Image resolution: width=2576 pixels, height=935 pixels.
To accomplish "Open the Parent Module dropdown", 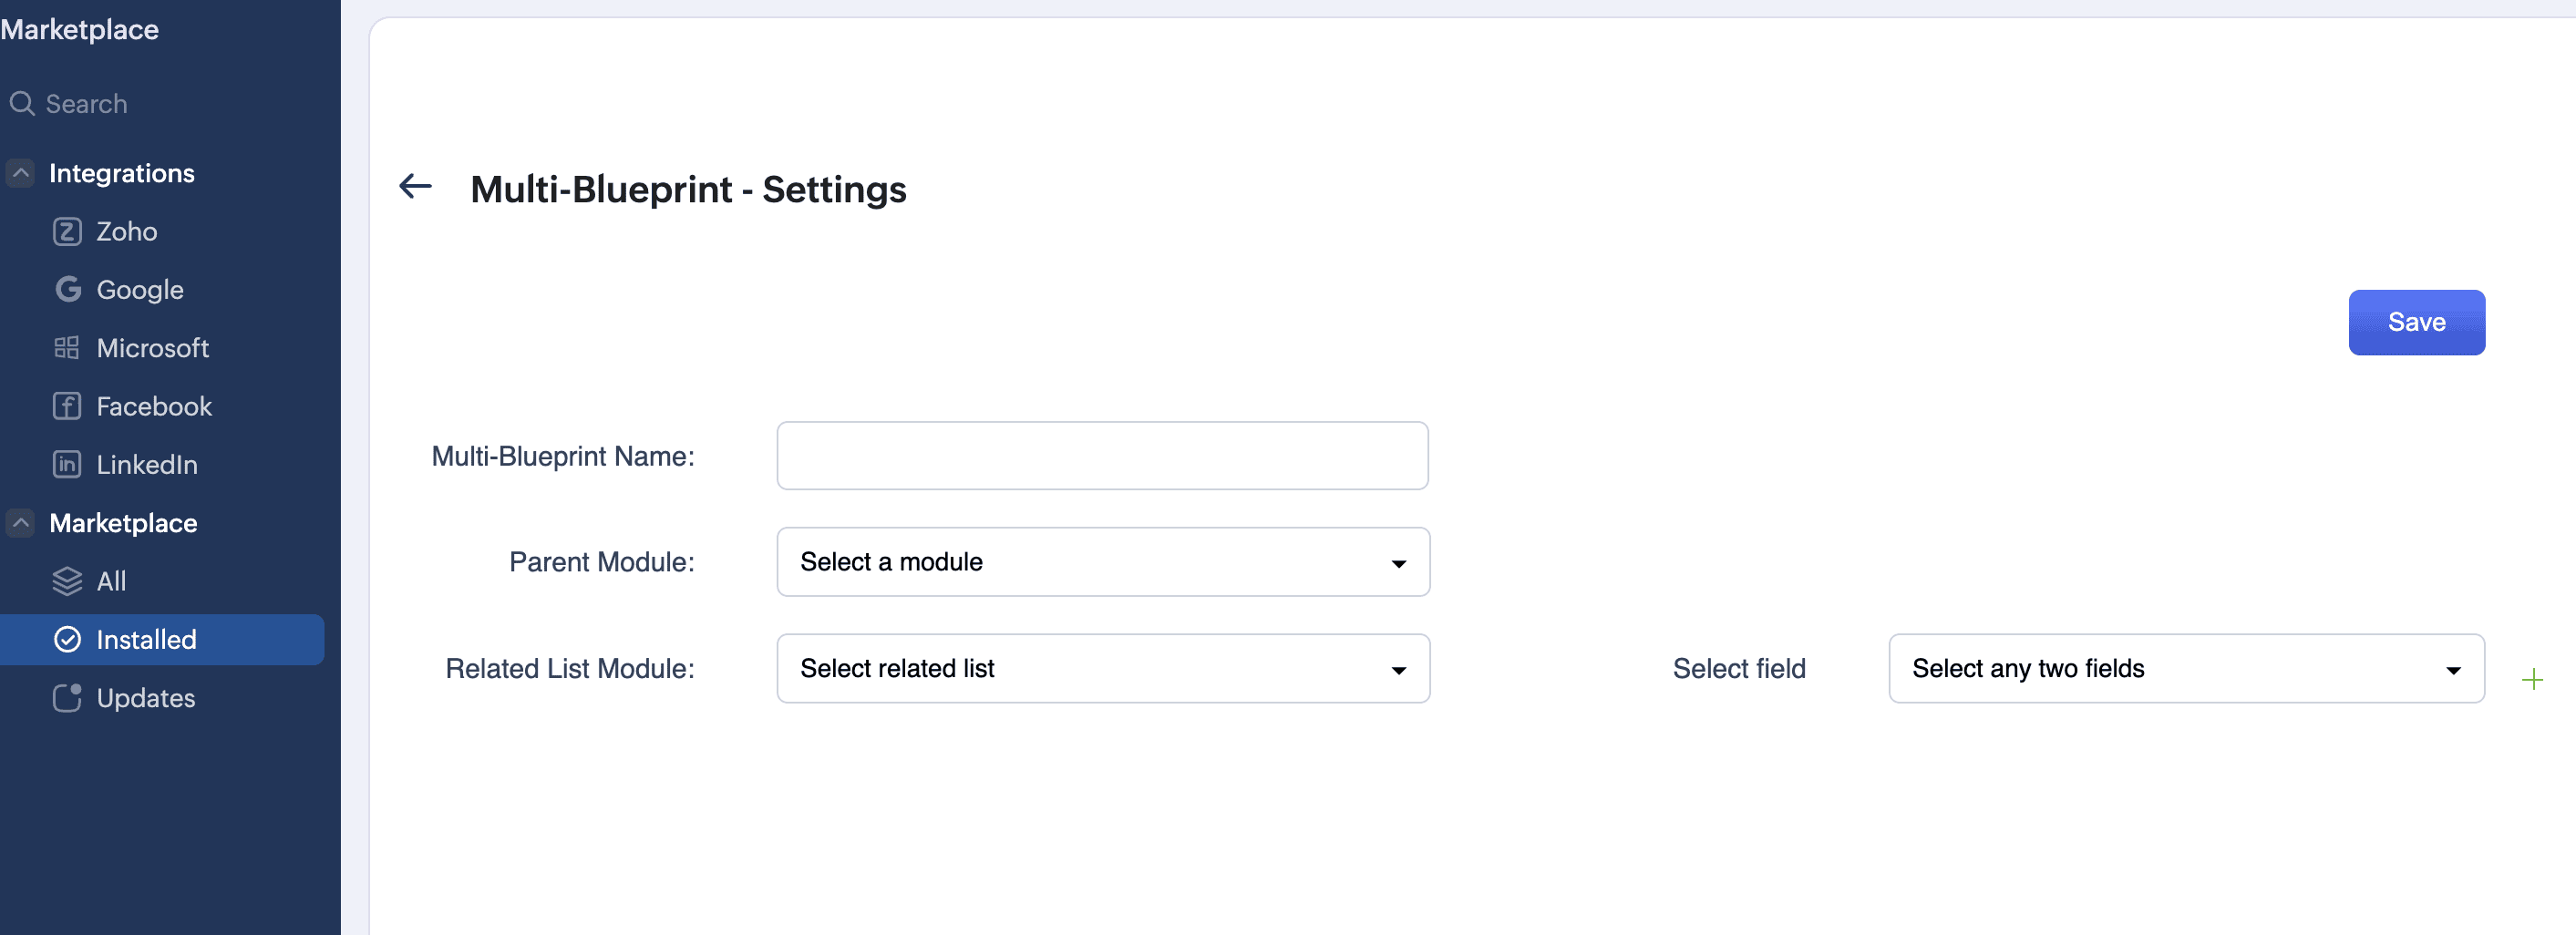I will [x=1102, y=562].
